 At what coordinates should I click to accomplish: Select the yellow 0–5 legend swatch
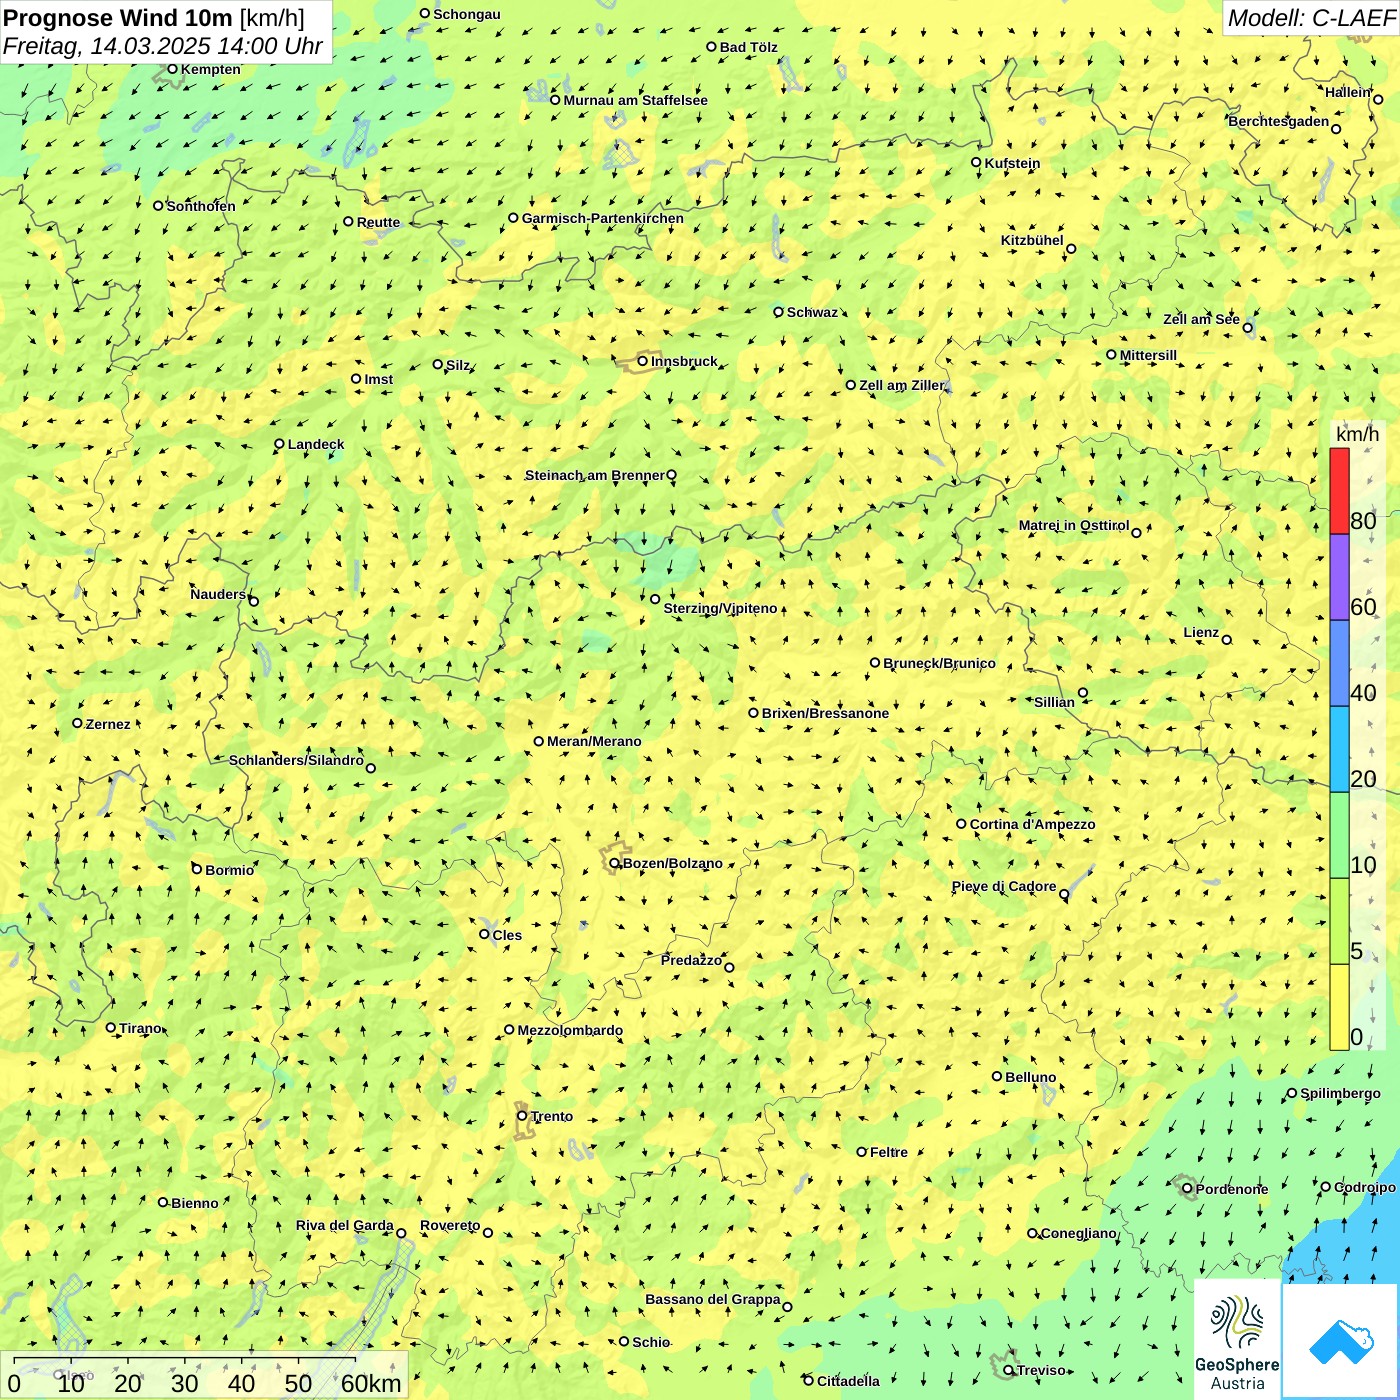tap(1339, 1008)
